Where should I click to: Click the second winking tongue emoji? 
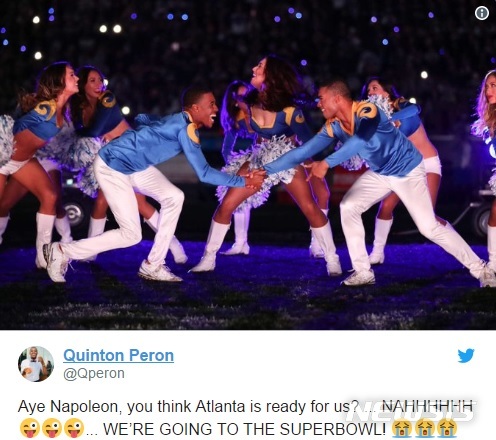tap(51, 428)
